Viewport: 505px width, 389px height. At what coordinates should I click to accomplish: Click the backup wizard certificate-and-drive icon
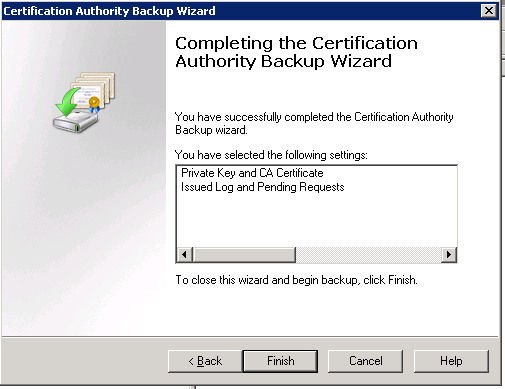pos(84,103)
